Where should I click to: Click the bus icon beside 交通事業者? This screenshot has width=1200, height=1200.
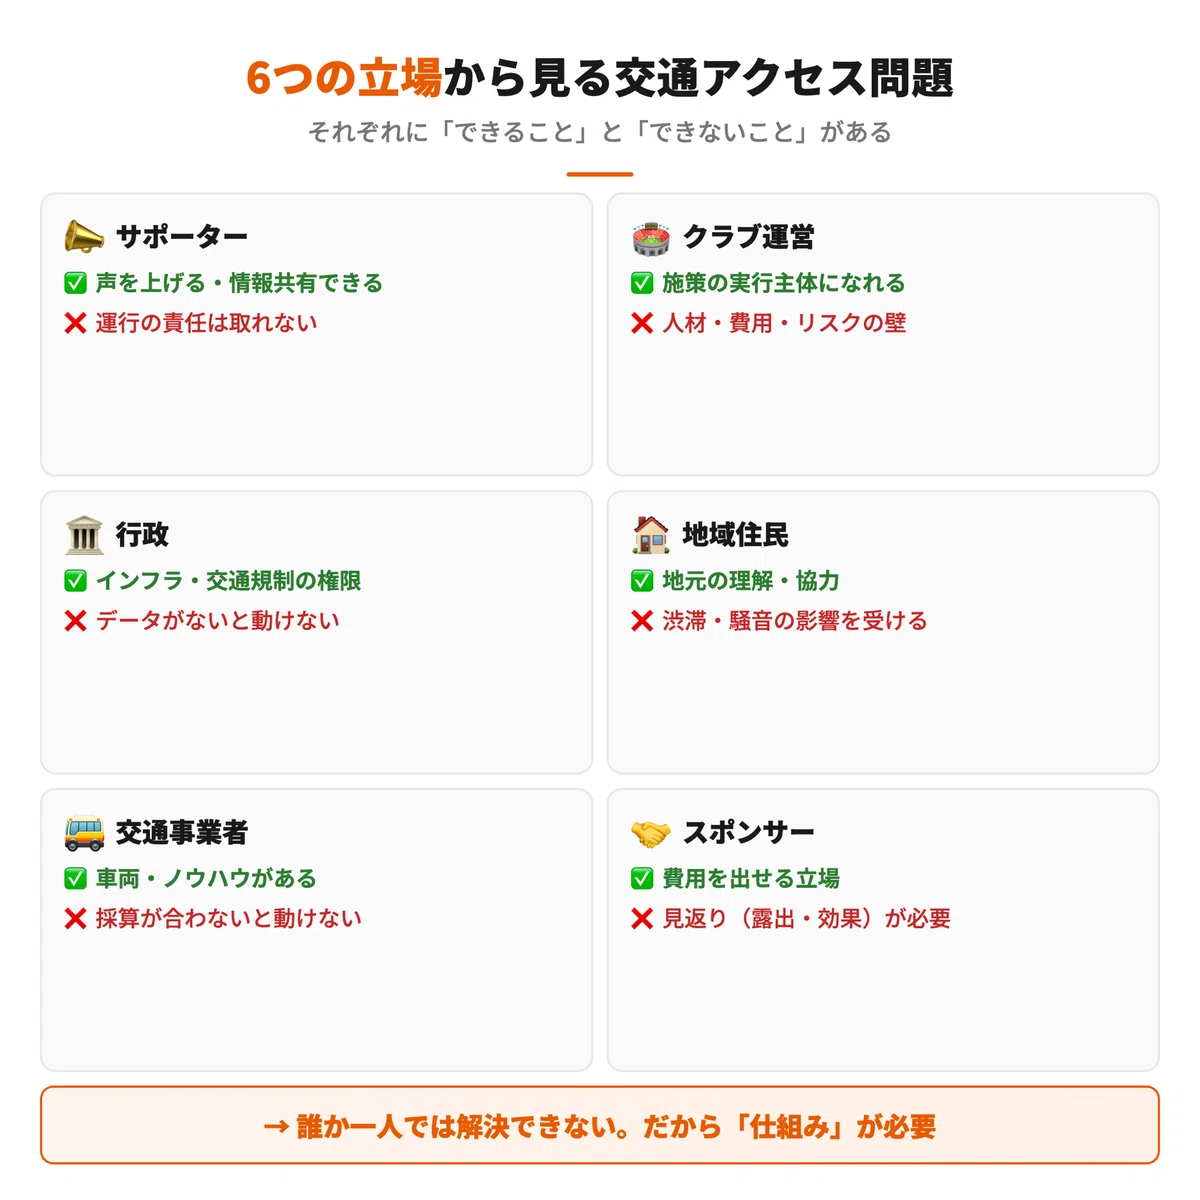pos(84,833)
